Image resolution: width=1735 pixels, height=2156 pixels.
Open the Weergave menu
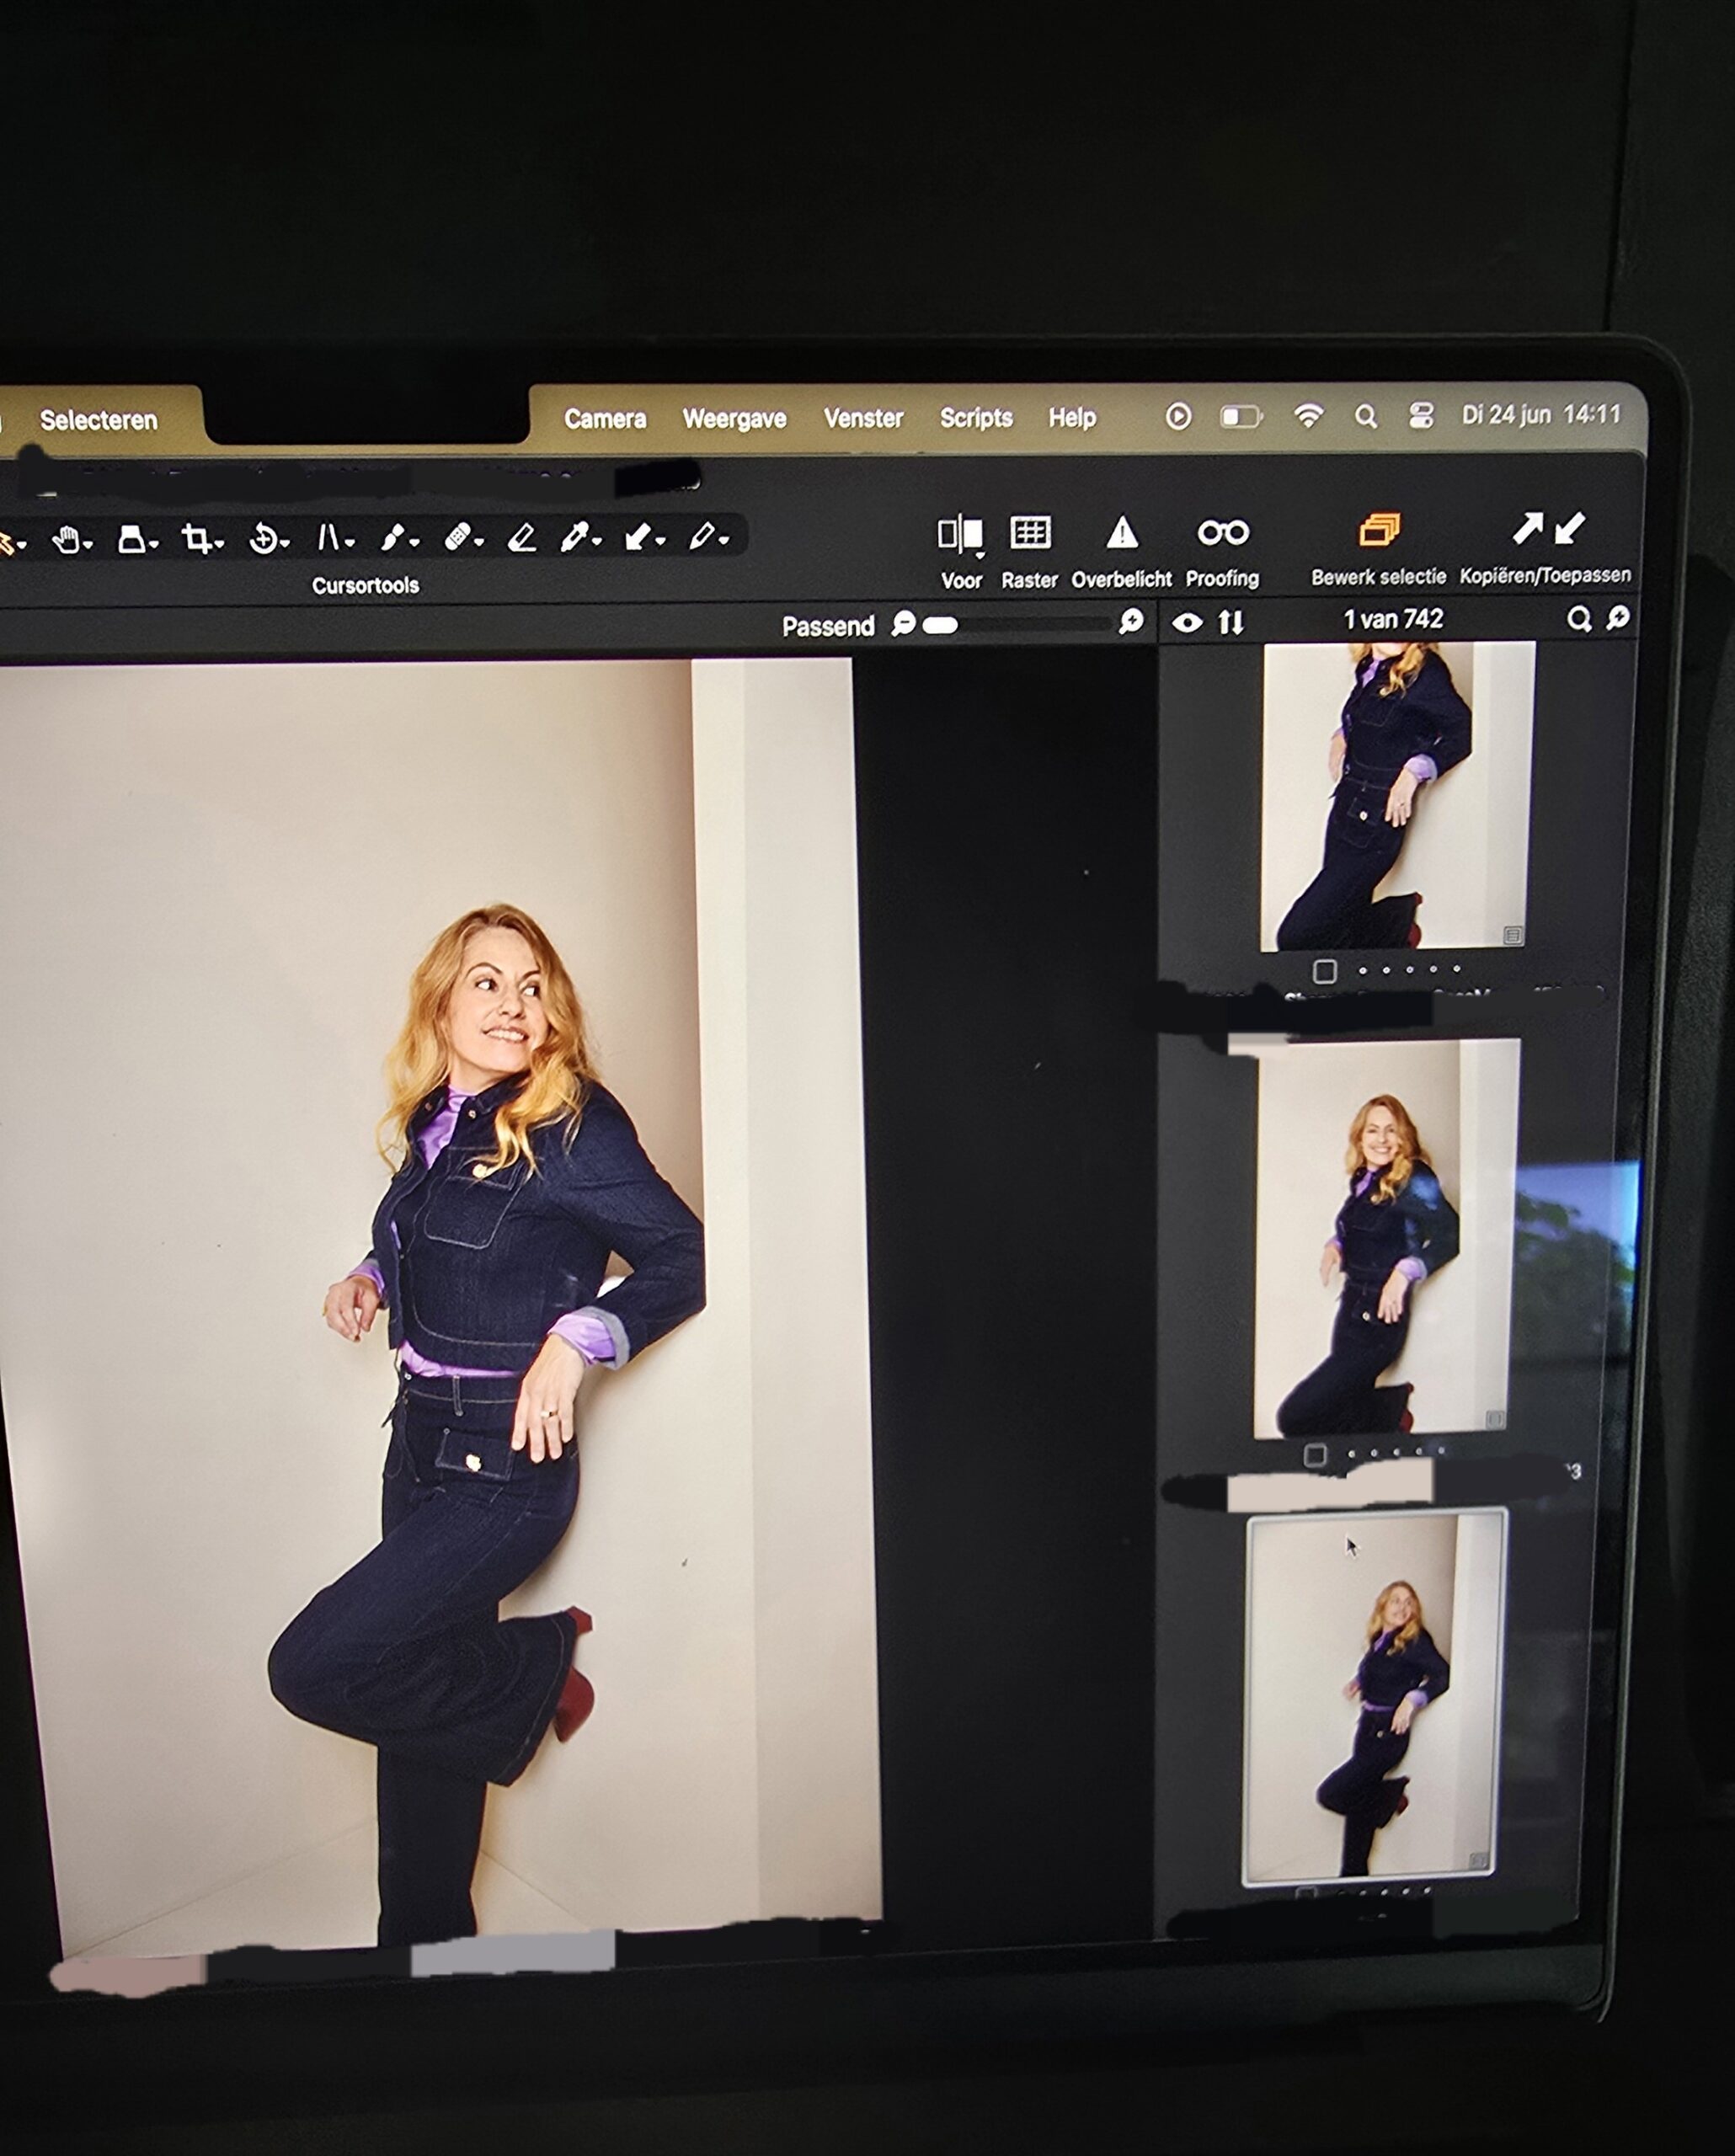735,418
